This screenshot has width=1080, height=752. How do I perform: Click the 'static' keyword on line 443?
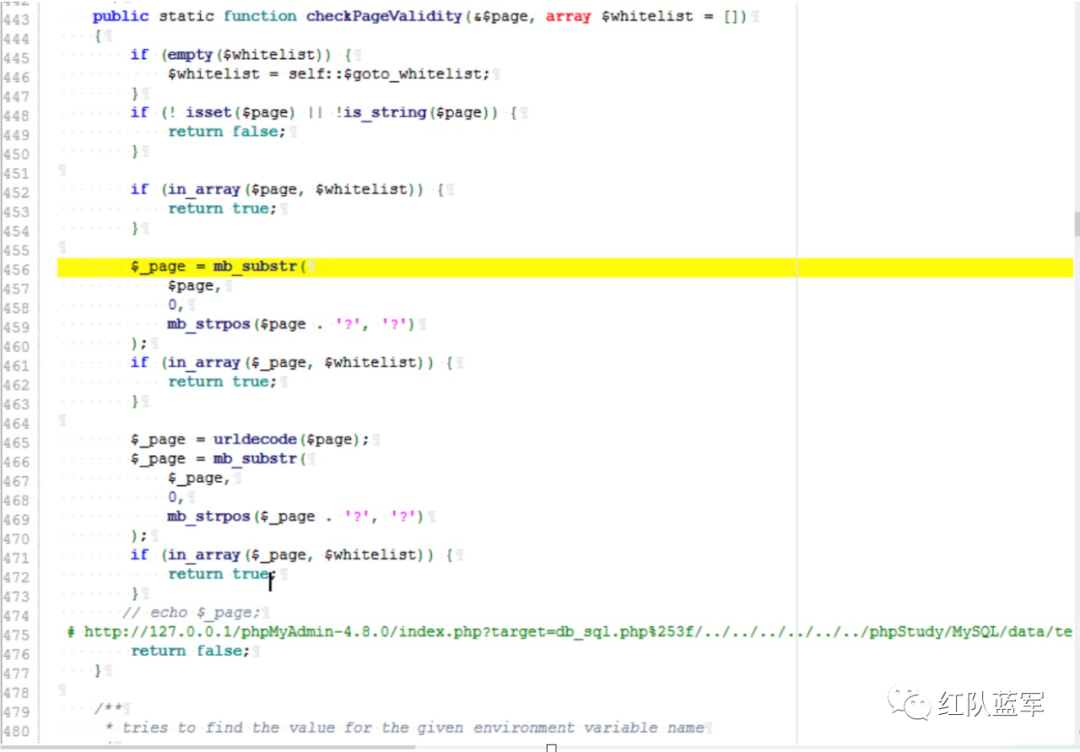point(187,17)
